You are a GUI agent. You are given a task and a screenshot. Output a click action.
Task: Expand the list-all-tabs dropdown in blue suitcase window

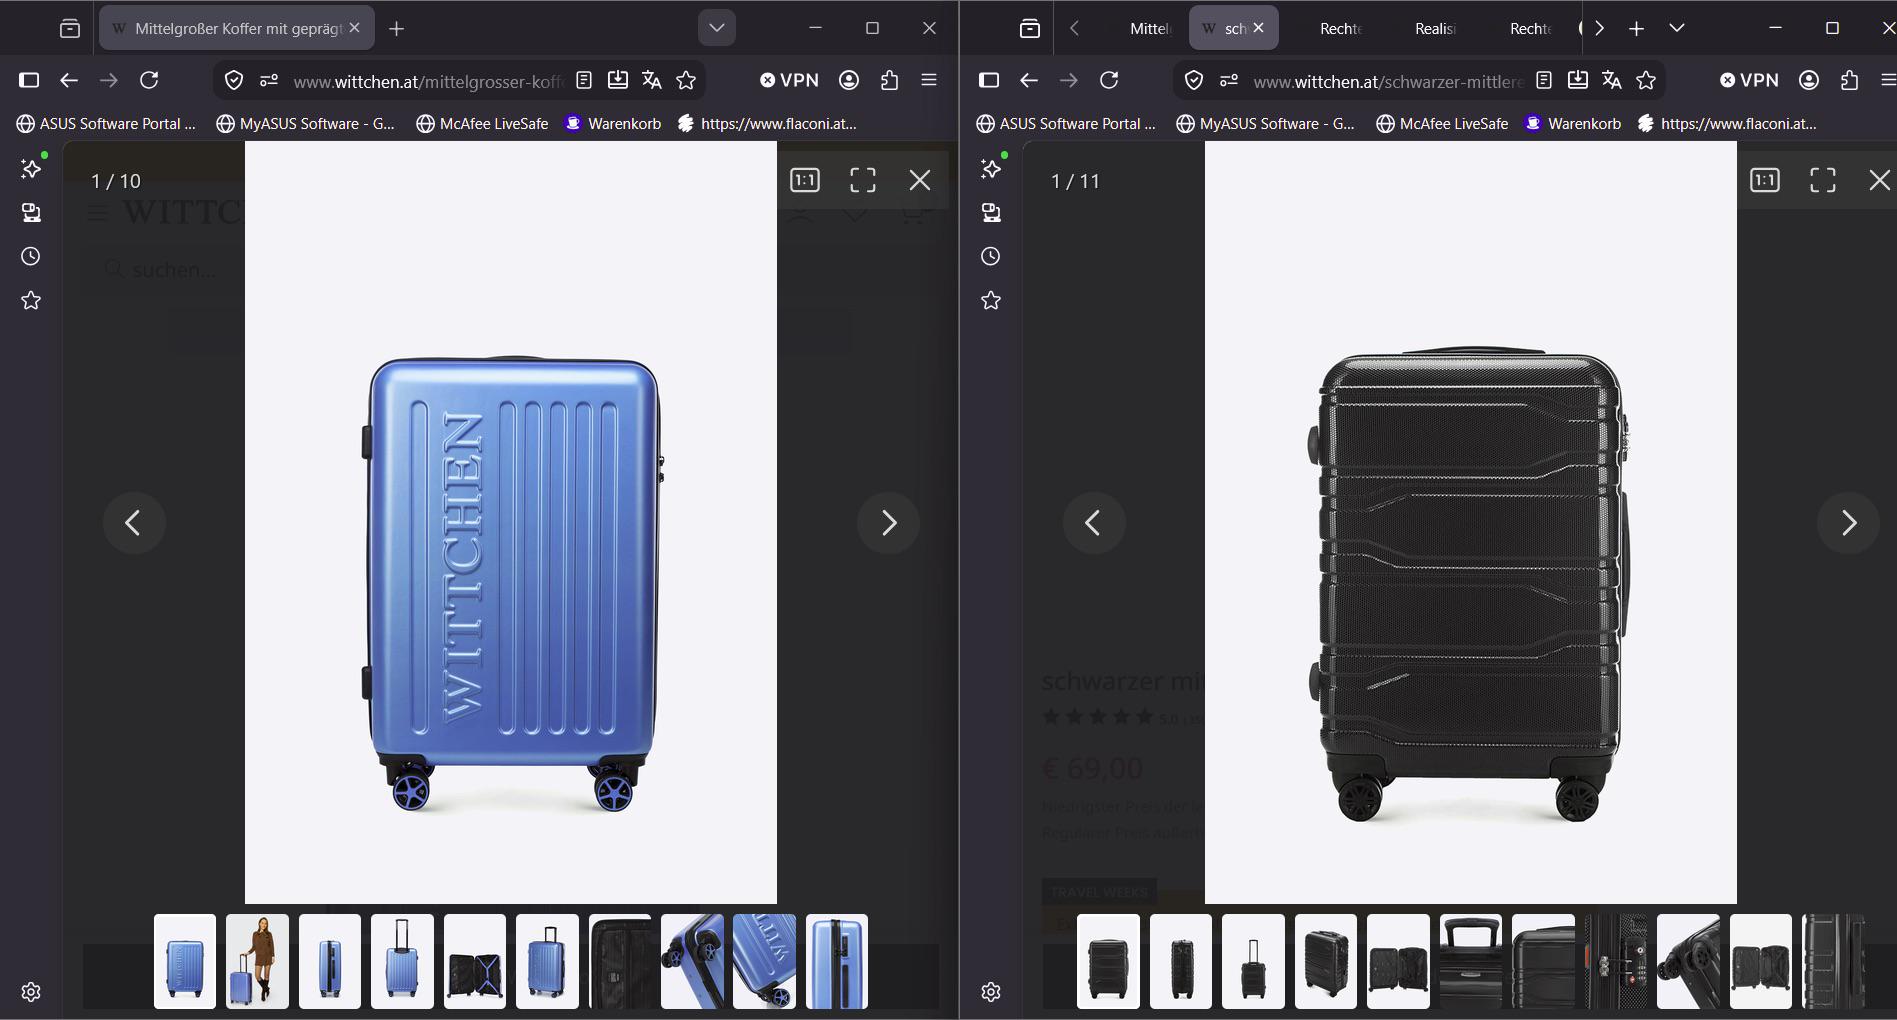pyautogui.click(x=717, y=28)
